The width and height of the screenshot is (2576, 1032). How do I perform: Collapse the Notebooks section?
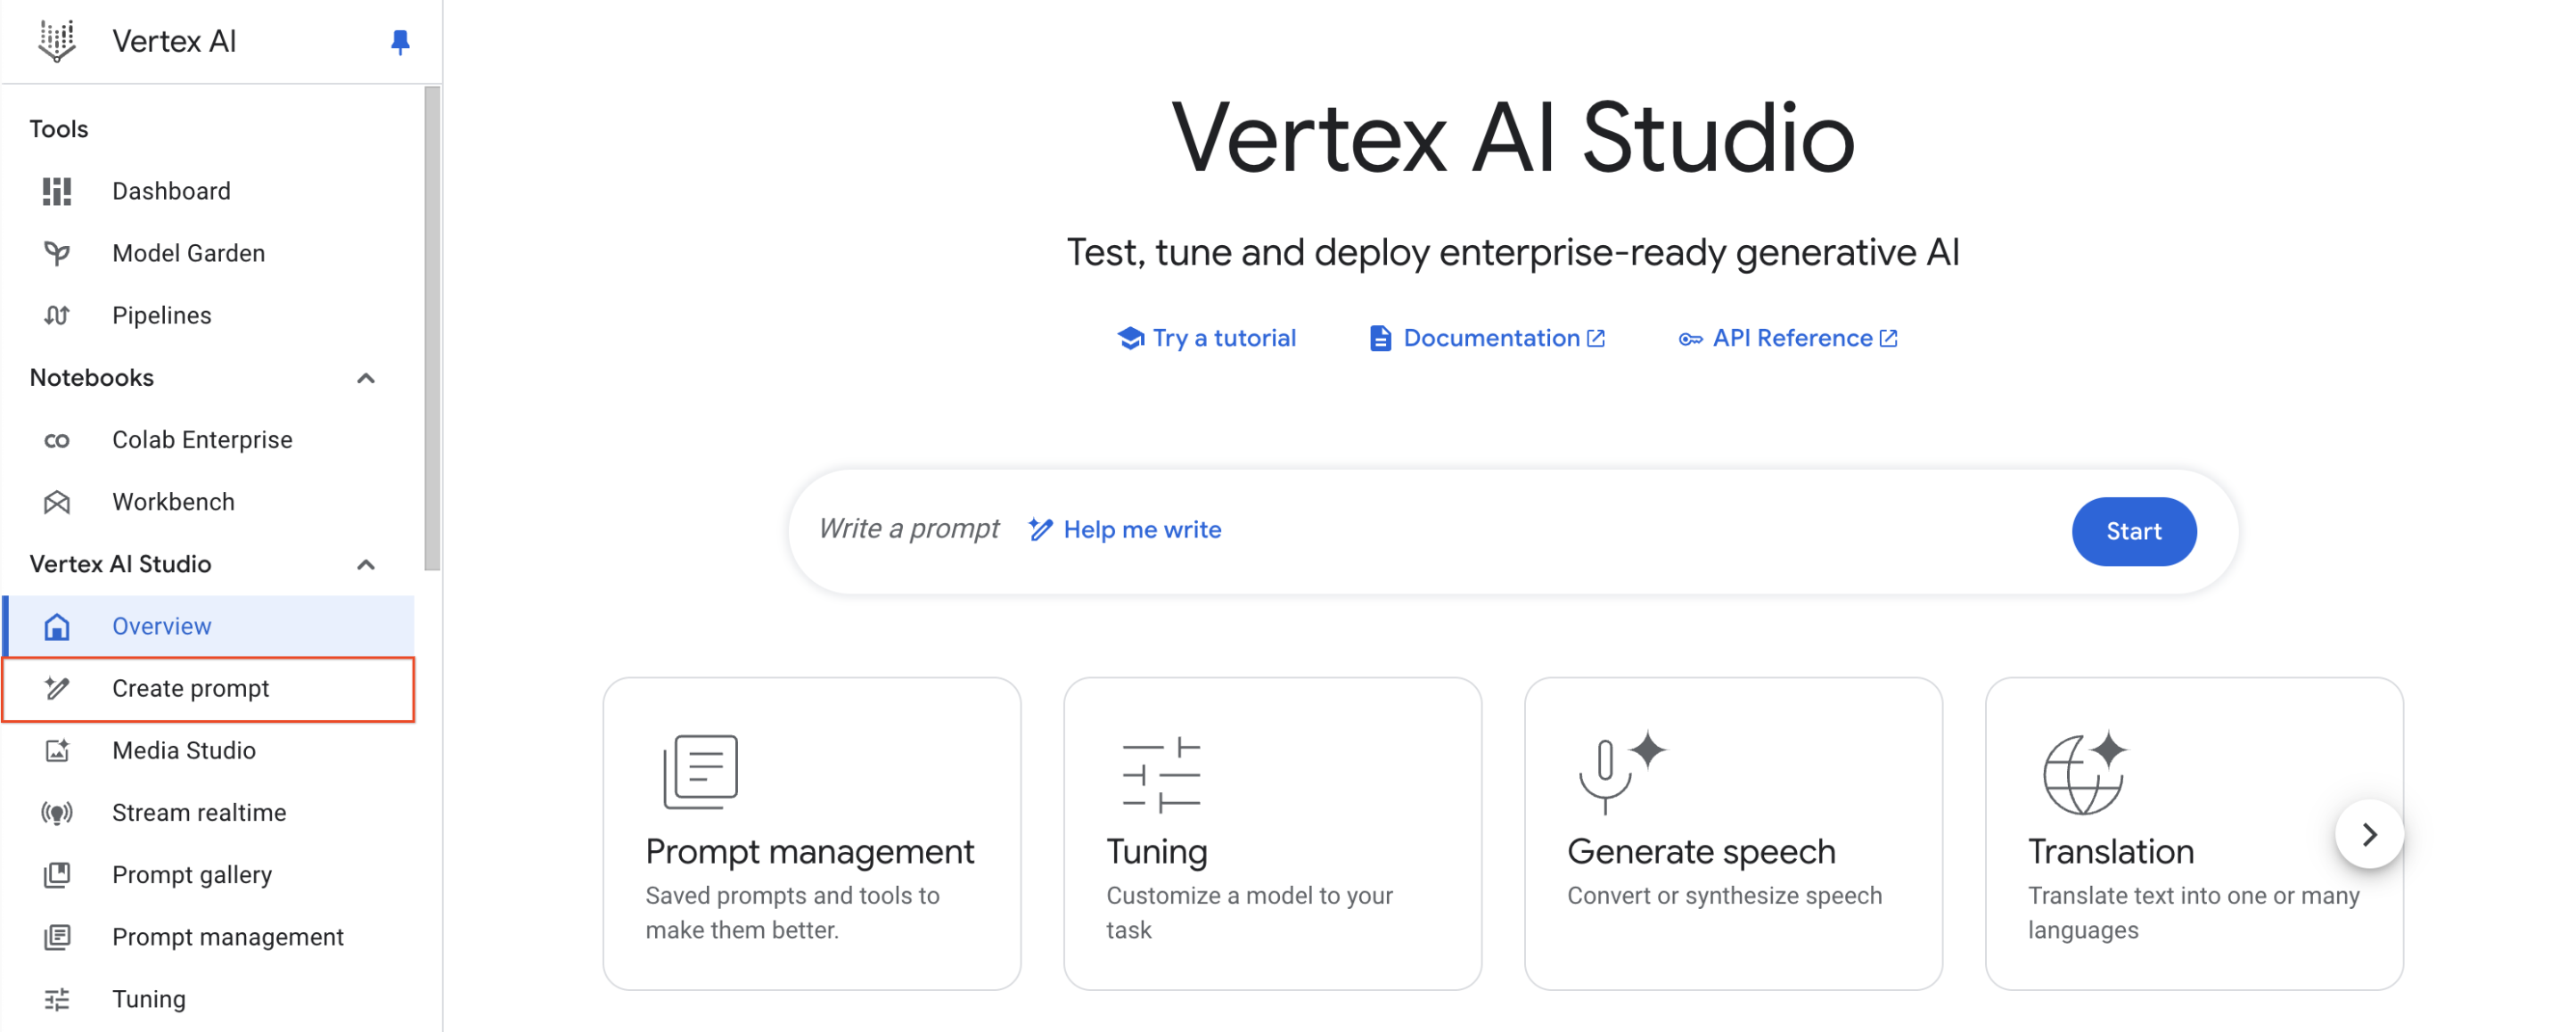(x=366, y=378)
